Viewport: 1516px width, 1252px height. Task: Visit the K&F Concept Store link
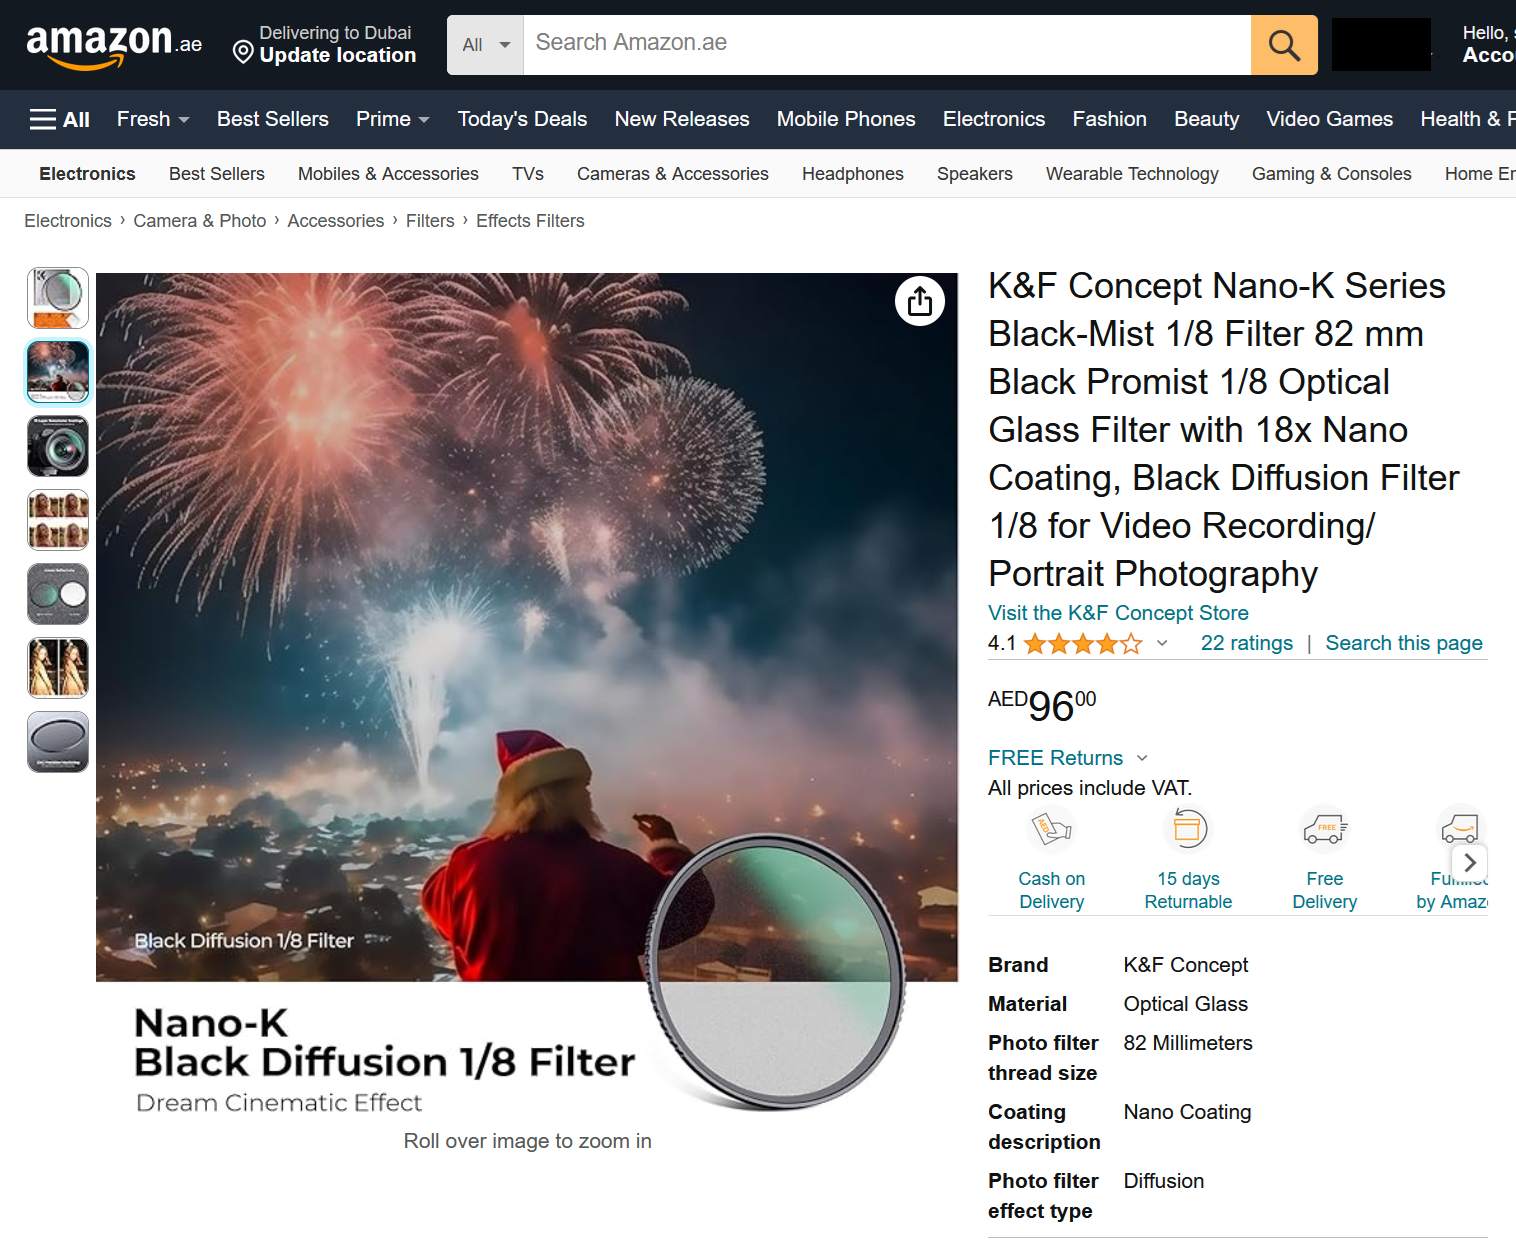[x=1118, y=613]
